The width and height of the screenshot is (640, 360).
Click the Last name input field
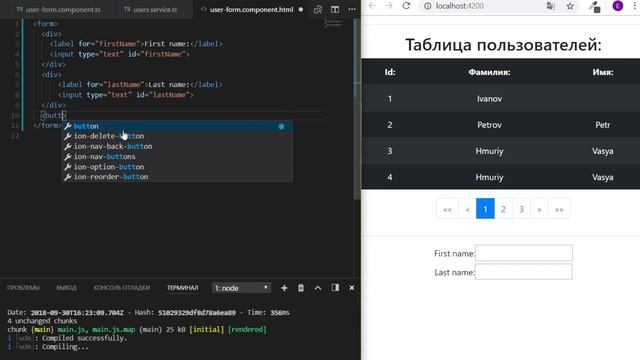(524, 272)
